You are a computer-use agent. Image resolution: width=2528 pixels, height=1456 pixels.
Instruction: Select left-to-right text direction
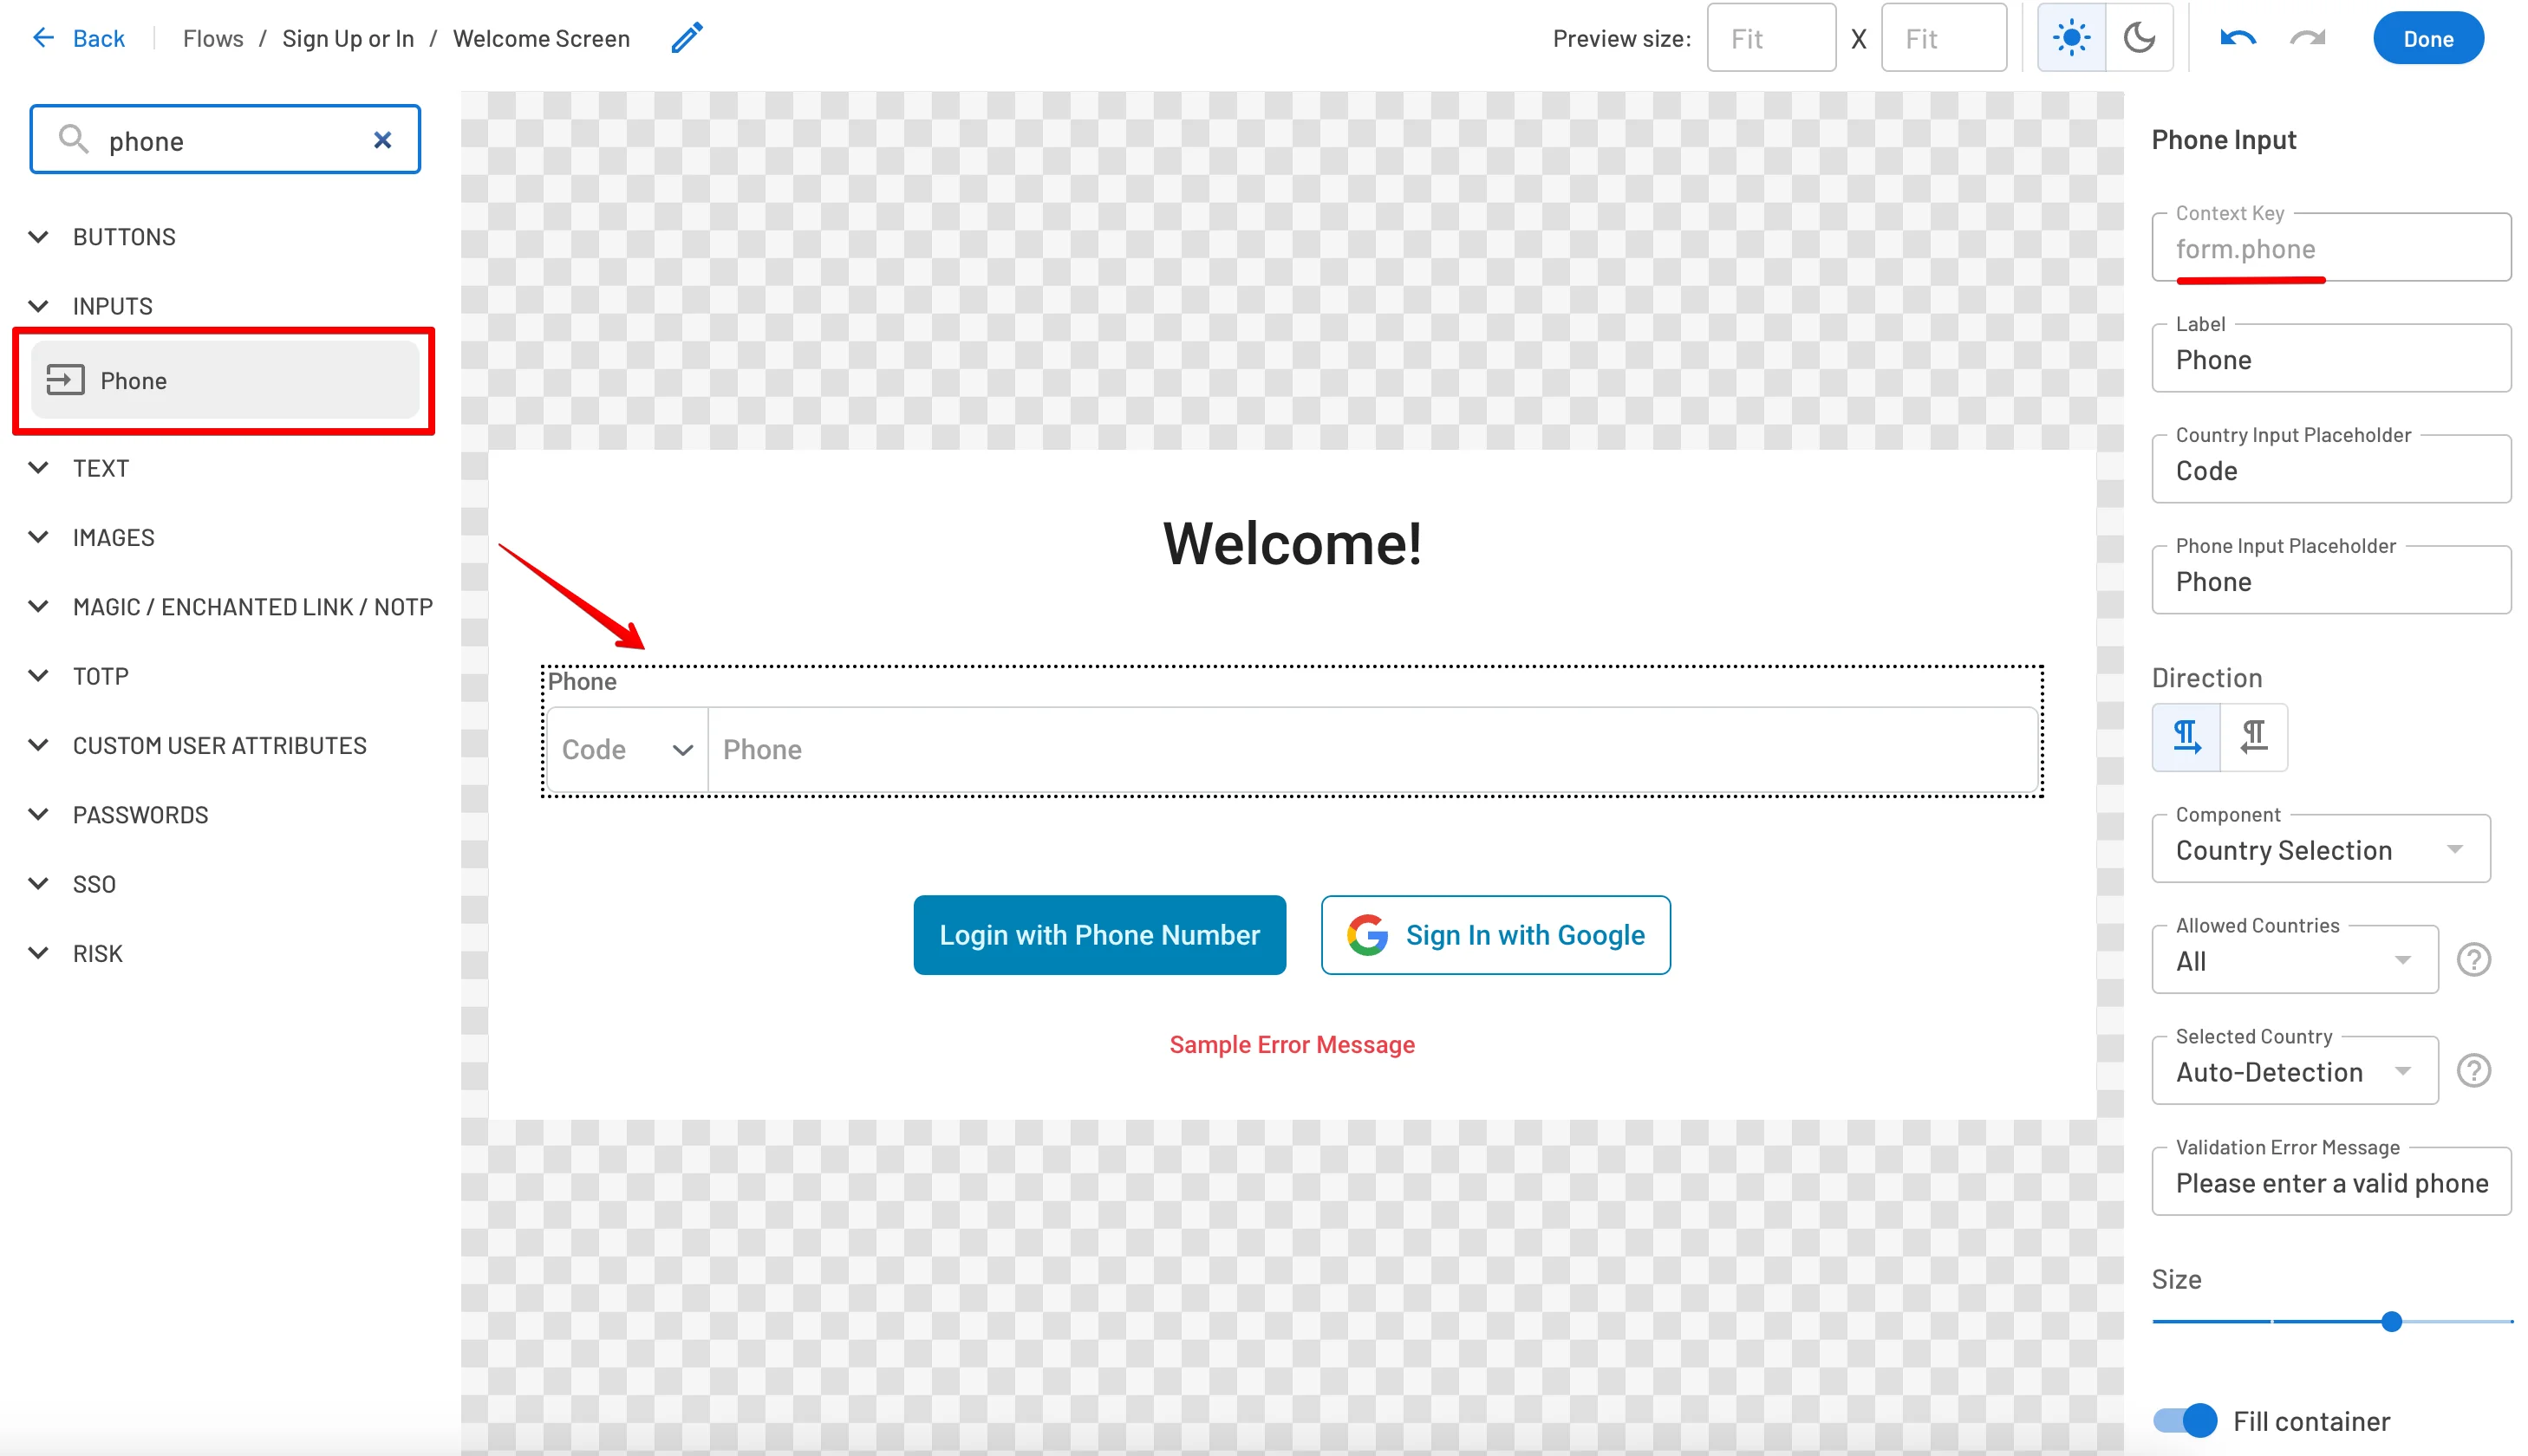pyautogui.click(x=2185, y=737)
